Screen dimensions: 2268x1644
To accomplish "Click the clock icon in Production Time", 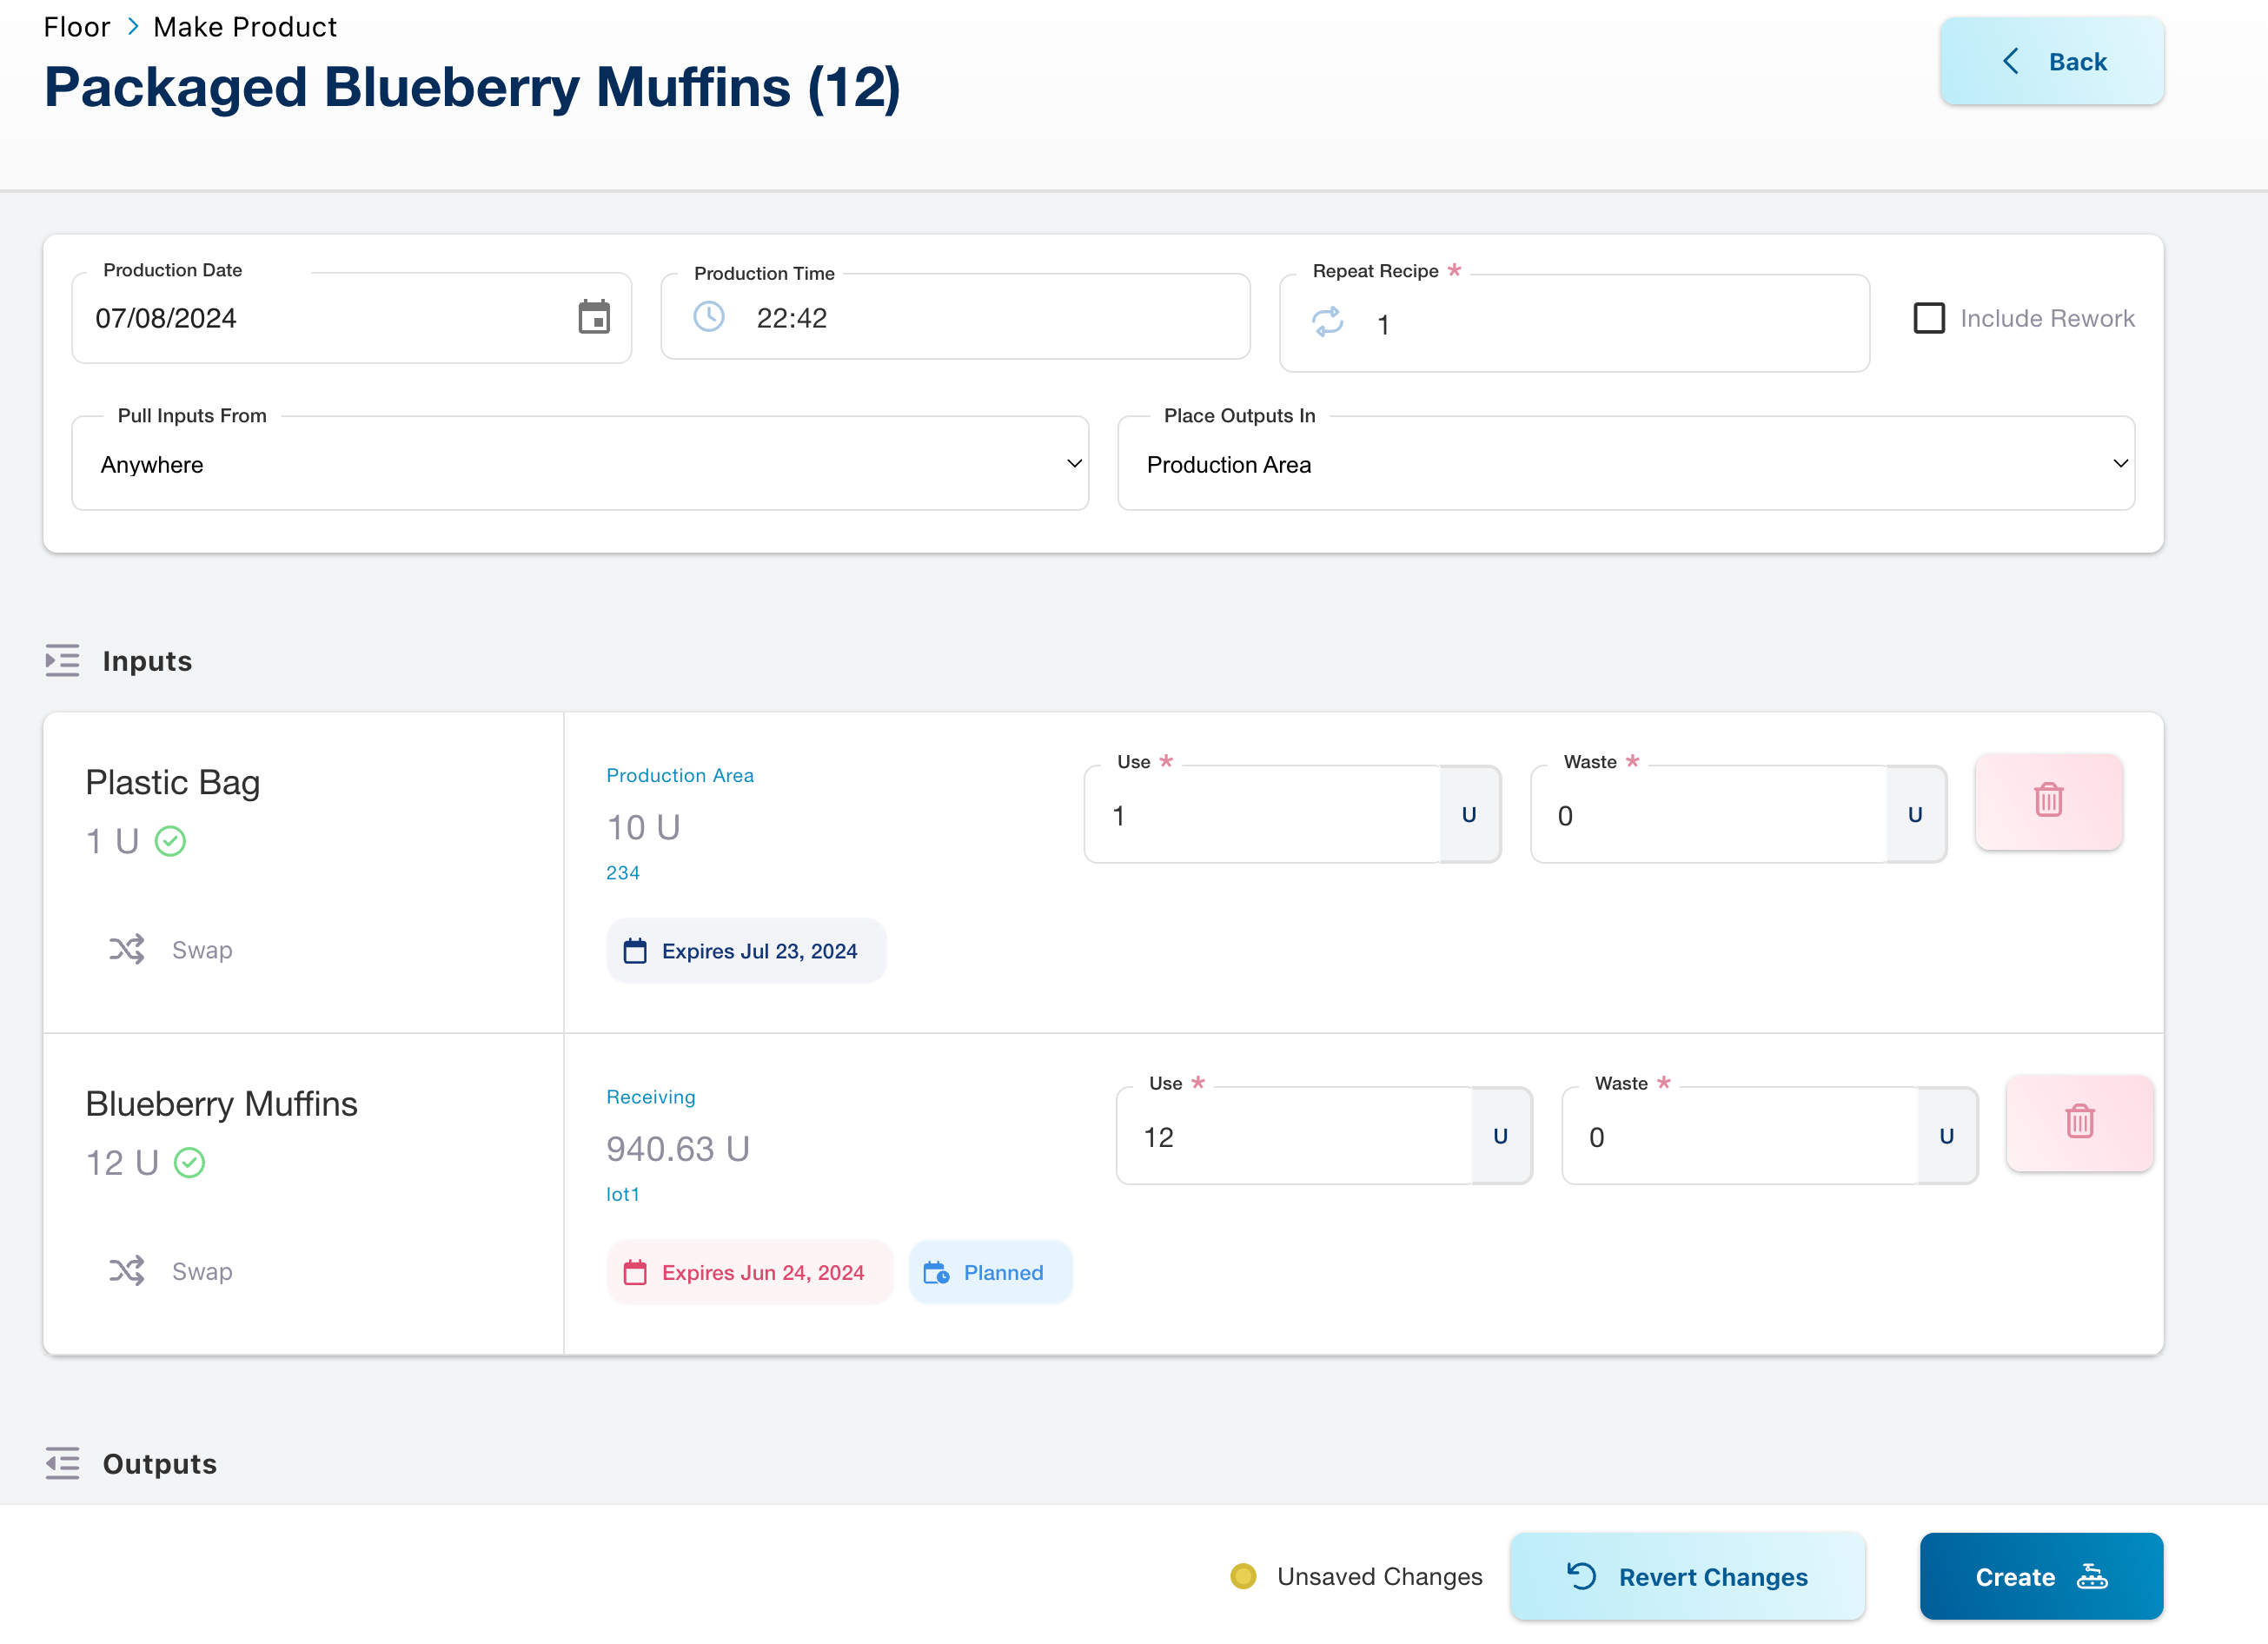I will click(709, 318).
